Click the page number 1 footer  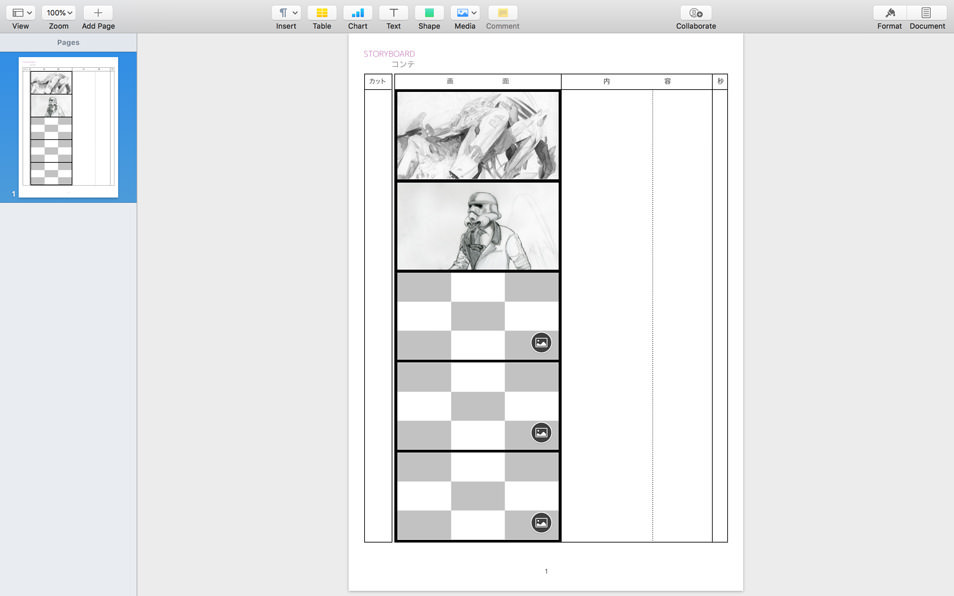[546, 571]
